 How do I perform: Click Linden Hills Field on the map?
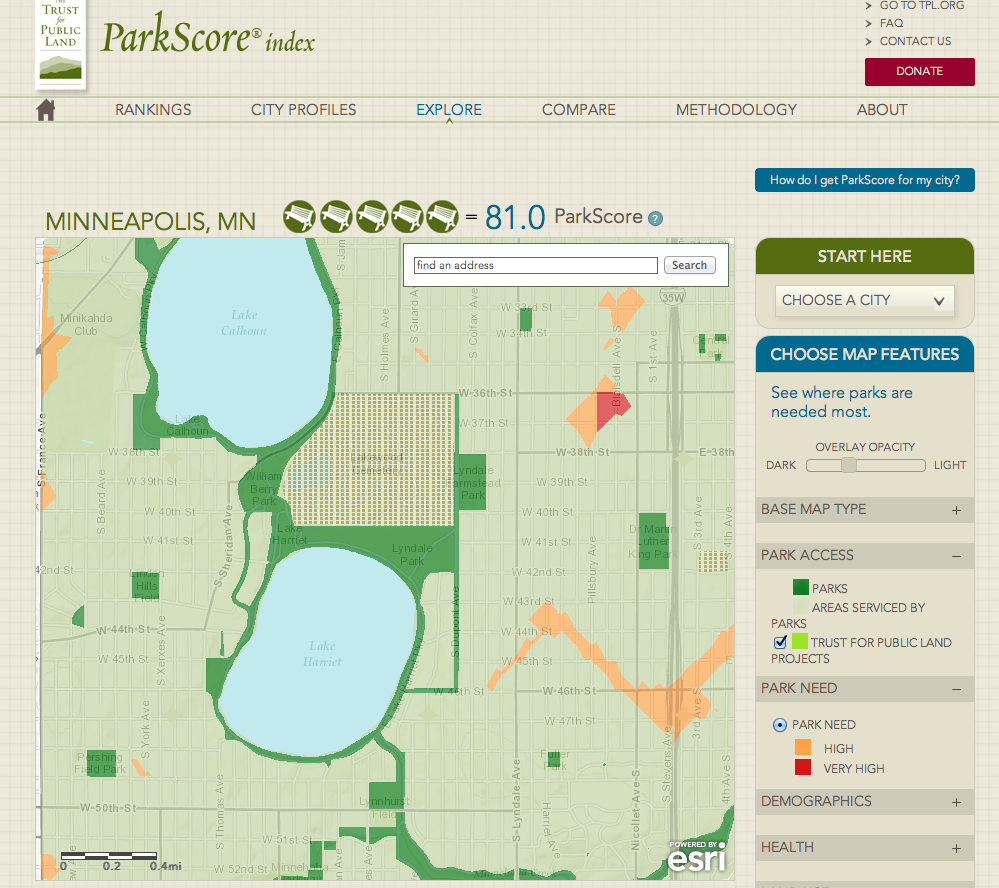(x=146, y=585)
